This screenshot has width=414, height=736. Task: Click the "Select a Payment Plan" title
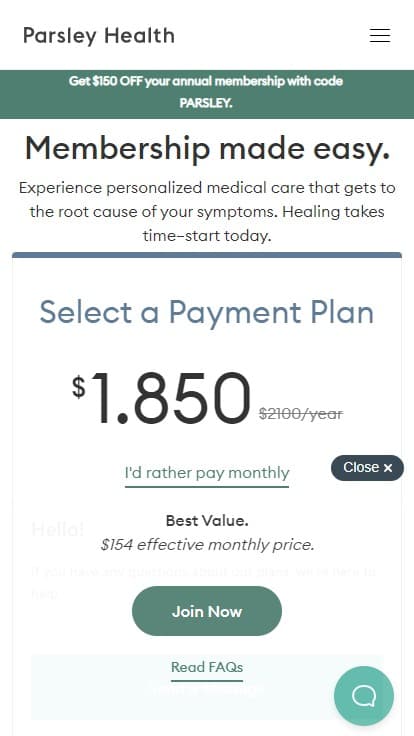tap(207, 312)
